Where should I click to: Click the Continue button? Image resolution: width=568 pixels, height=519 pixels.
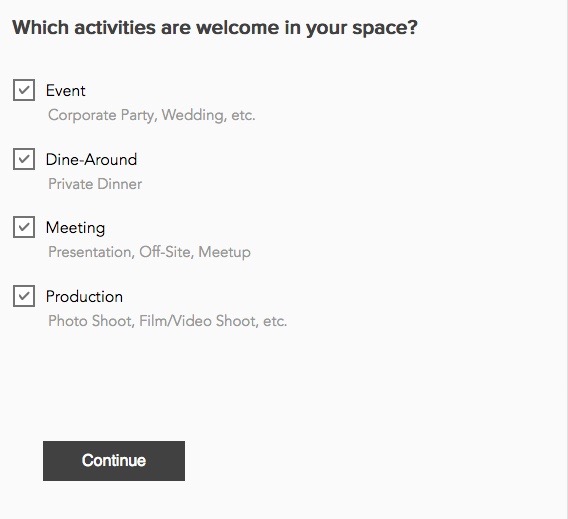pyautogui.click(x=114, y=461)
